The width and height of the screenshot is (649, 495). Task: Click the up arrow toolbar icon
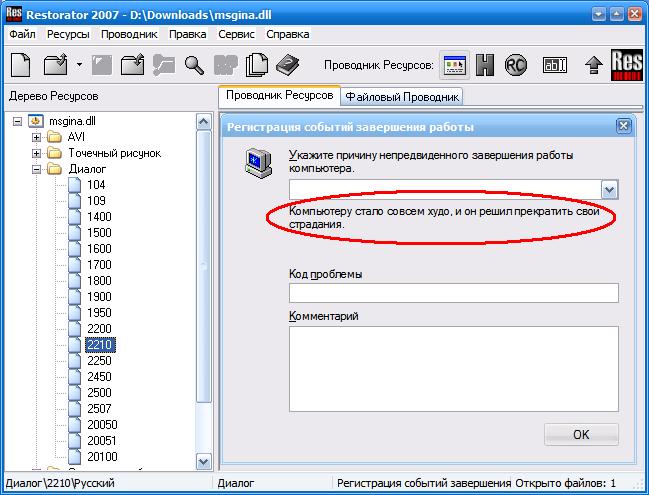coord(594,65)
